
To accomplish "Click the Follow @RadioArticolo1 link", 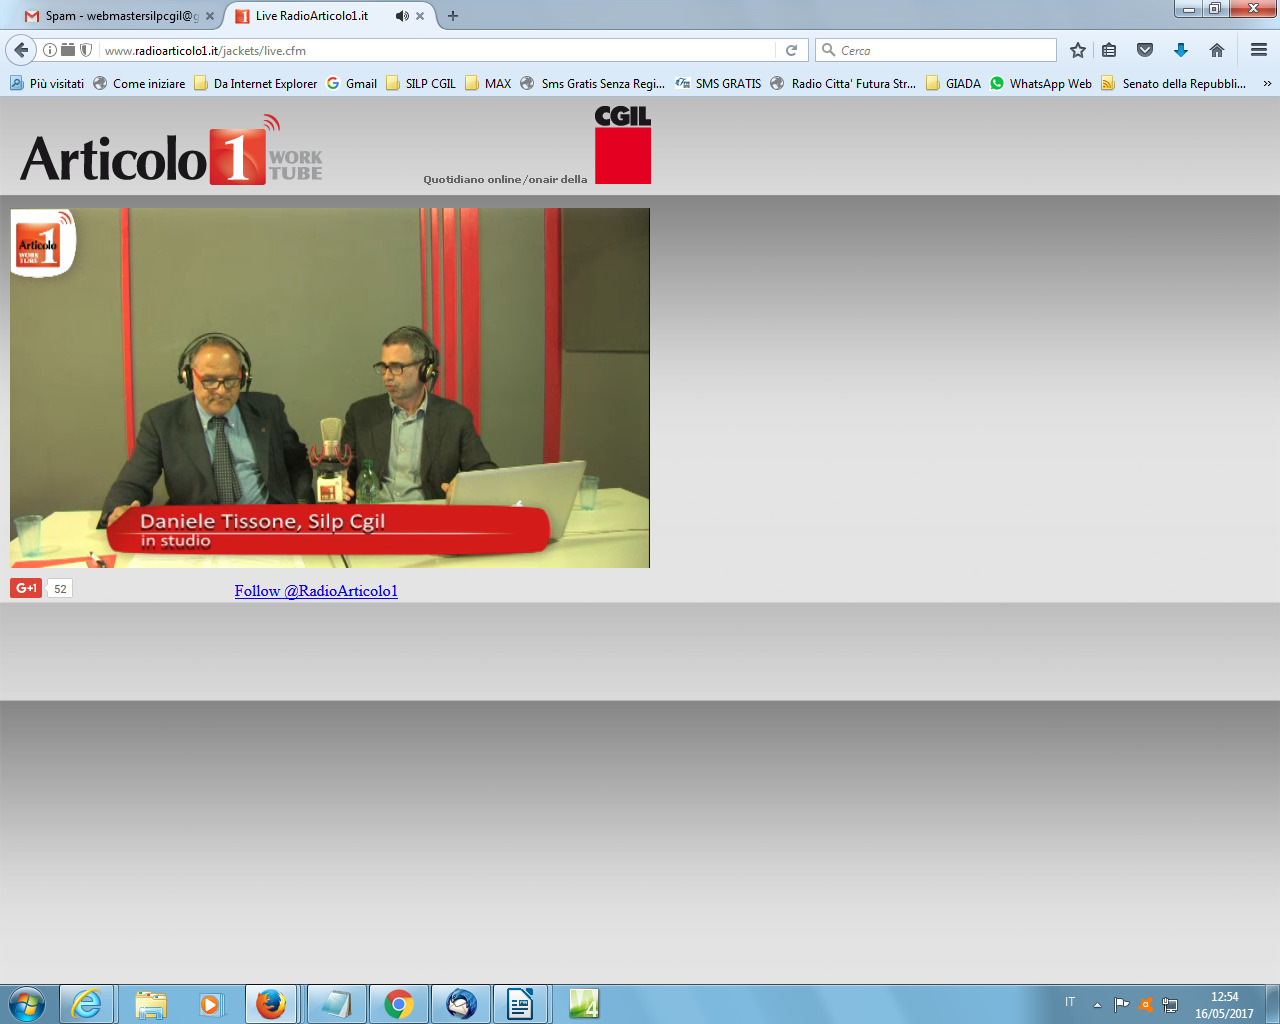I will point(316,591).
